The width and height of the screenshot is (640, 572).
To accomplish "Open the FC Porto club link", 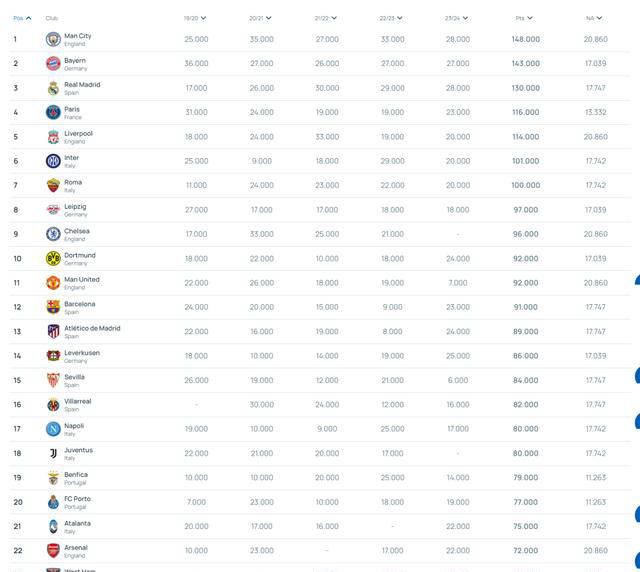I will click(x=77, y=499).
